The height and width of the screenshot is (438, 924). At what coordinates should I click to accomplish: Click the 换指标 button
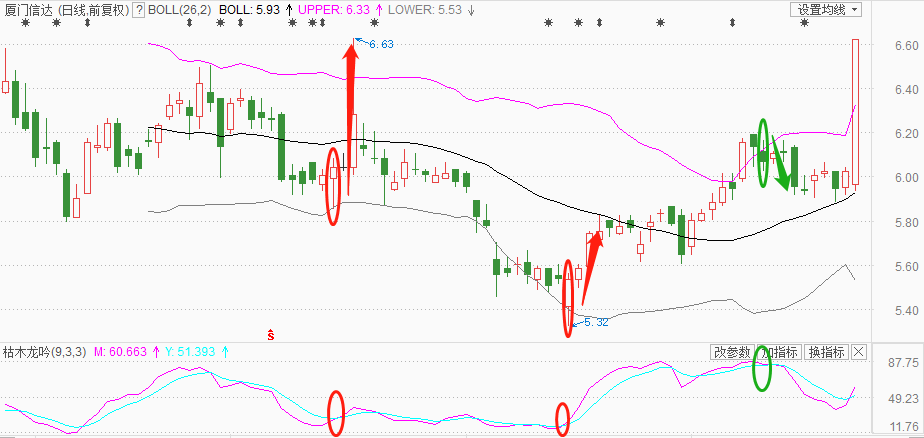pyautogui.click(x=826, y=353)
